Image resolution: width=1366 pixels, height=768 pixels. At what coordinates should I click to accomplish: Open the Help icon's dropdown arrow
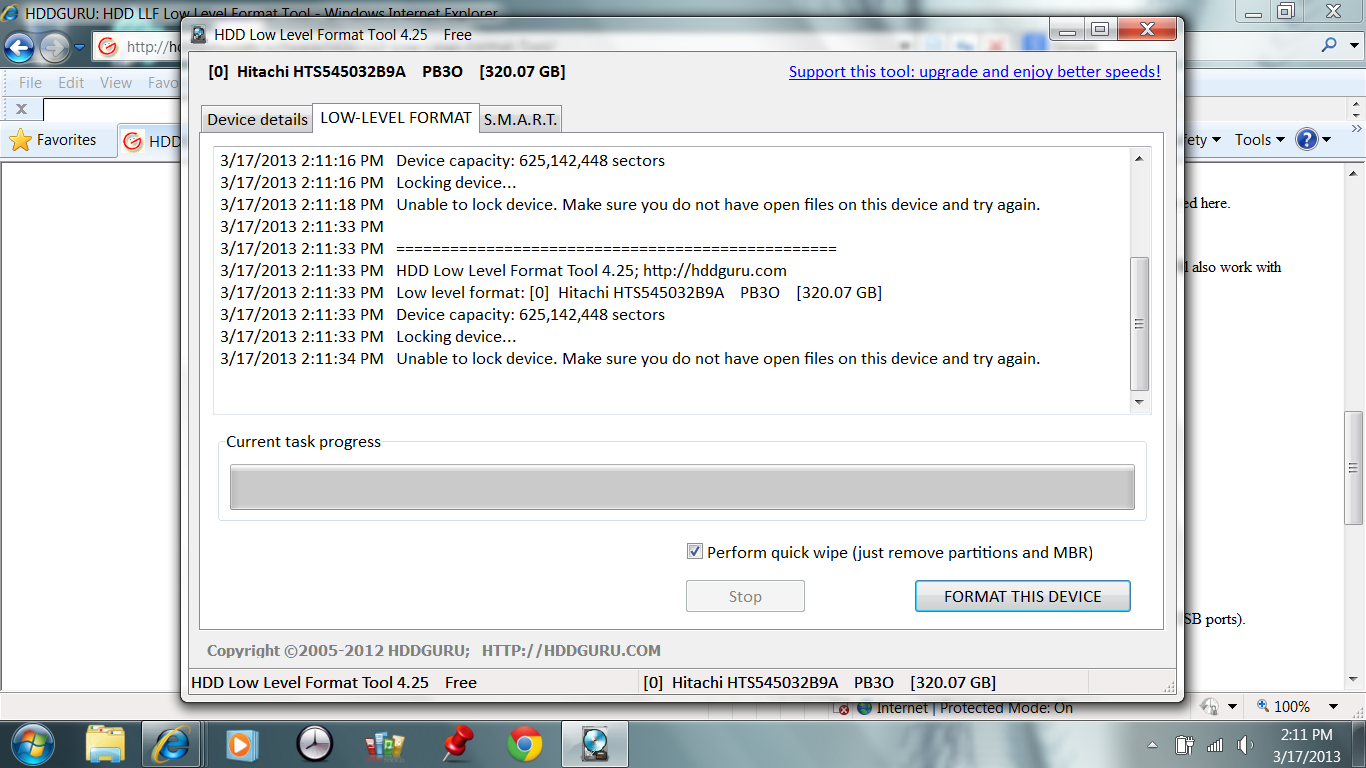click(1326, 140)
